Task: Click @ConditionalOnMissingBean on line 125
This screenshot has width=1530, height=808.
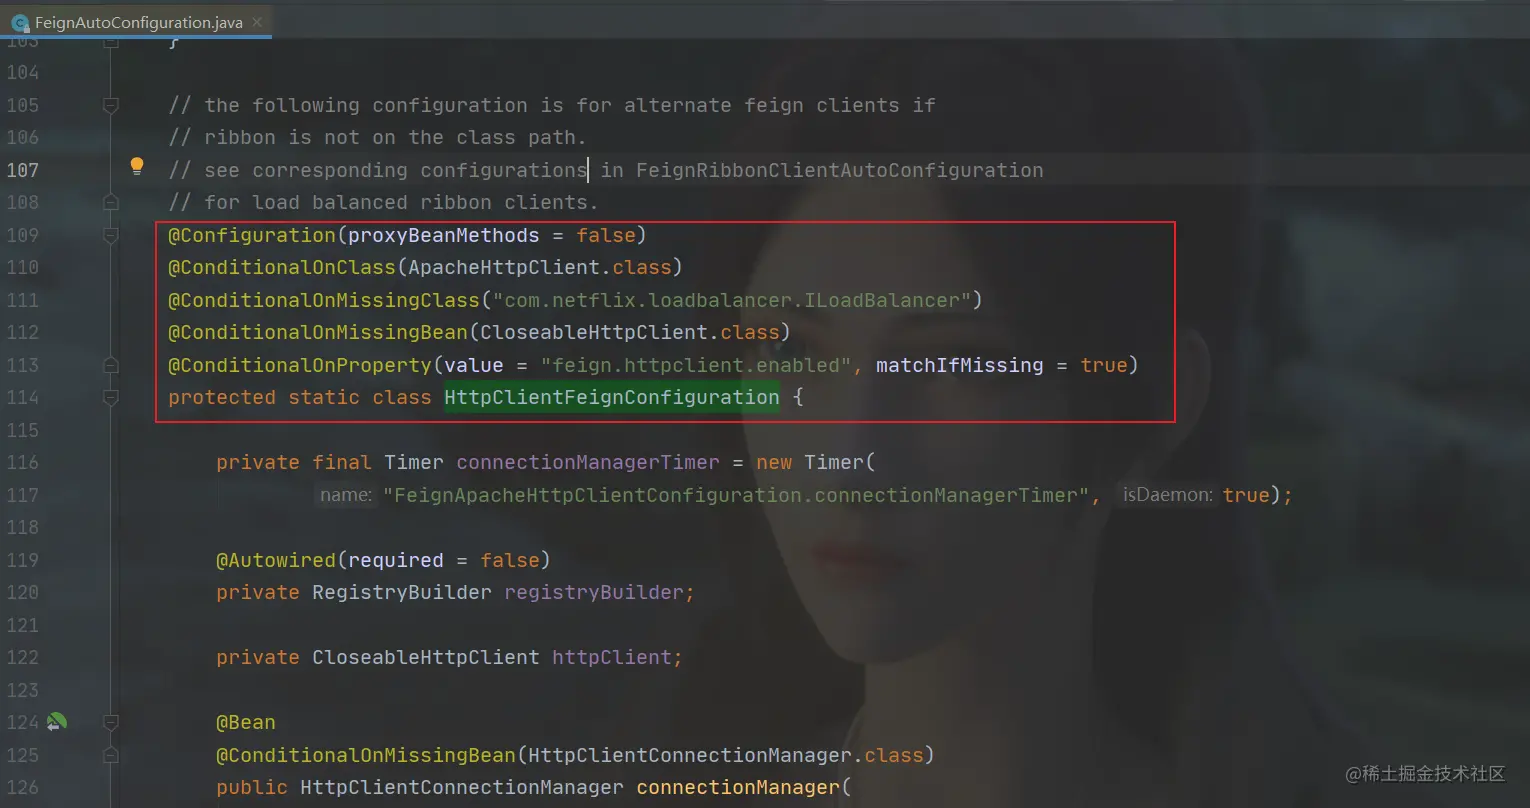Action: (366, 755)
